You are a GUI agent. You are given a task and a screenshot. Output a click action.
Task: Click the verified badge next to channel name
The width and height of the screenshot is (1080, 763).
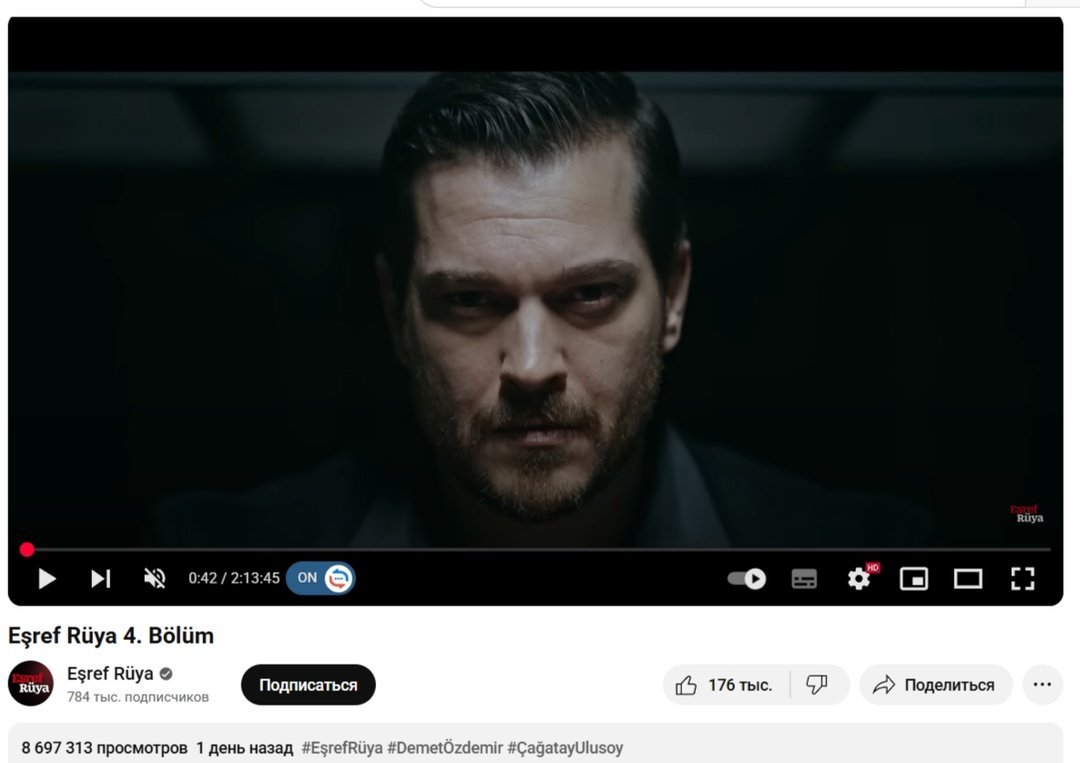(x=166, y=673)
